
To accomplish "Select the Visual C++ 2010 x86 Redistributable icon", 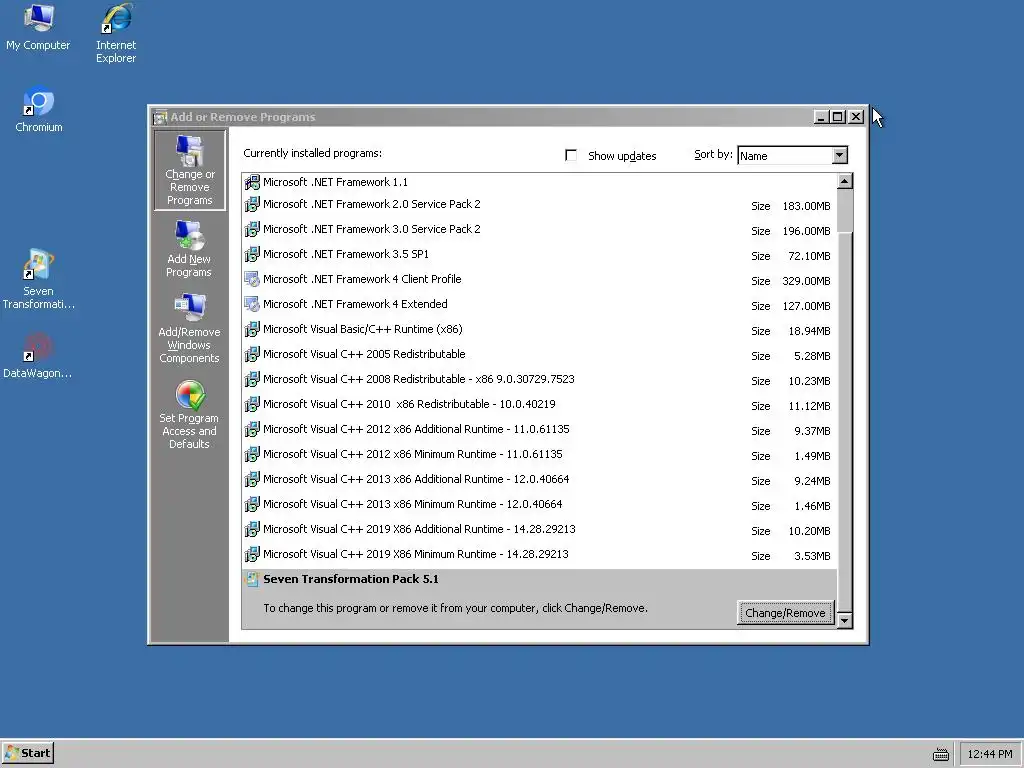I will click(252, 404).
